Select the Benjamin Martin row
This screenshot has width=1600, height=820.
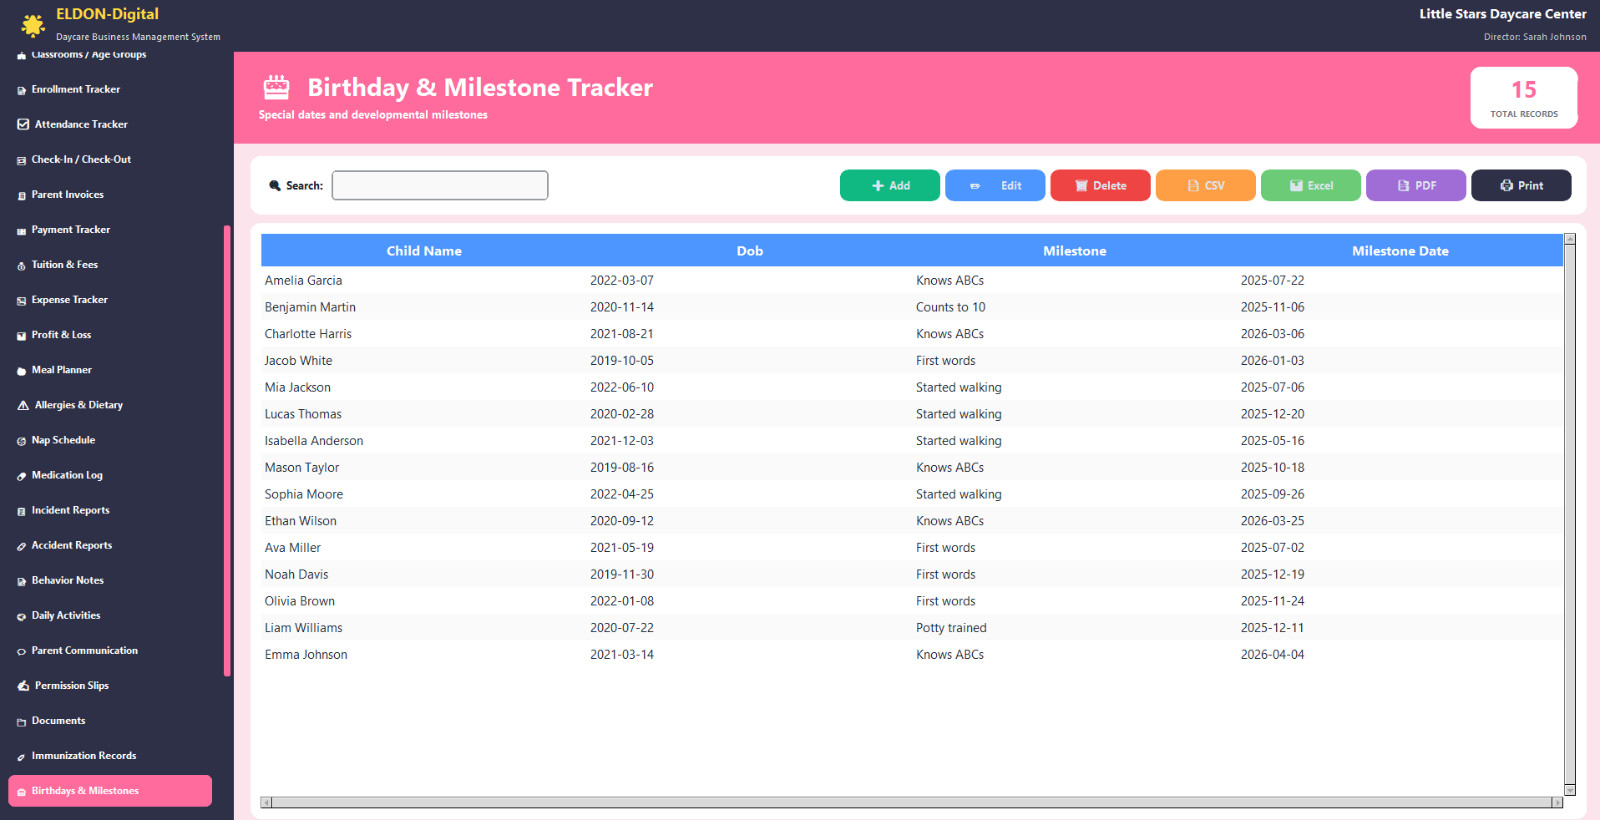click(912, 307)
